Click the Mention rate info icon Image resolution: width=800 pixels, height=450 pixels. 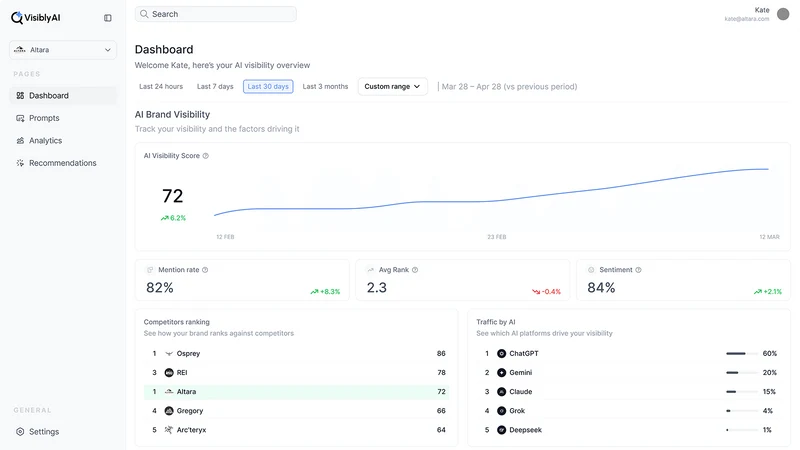pos(205,270)
